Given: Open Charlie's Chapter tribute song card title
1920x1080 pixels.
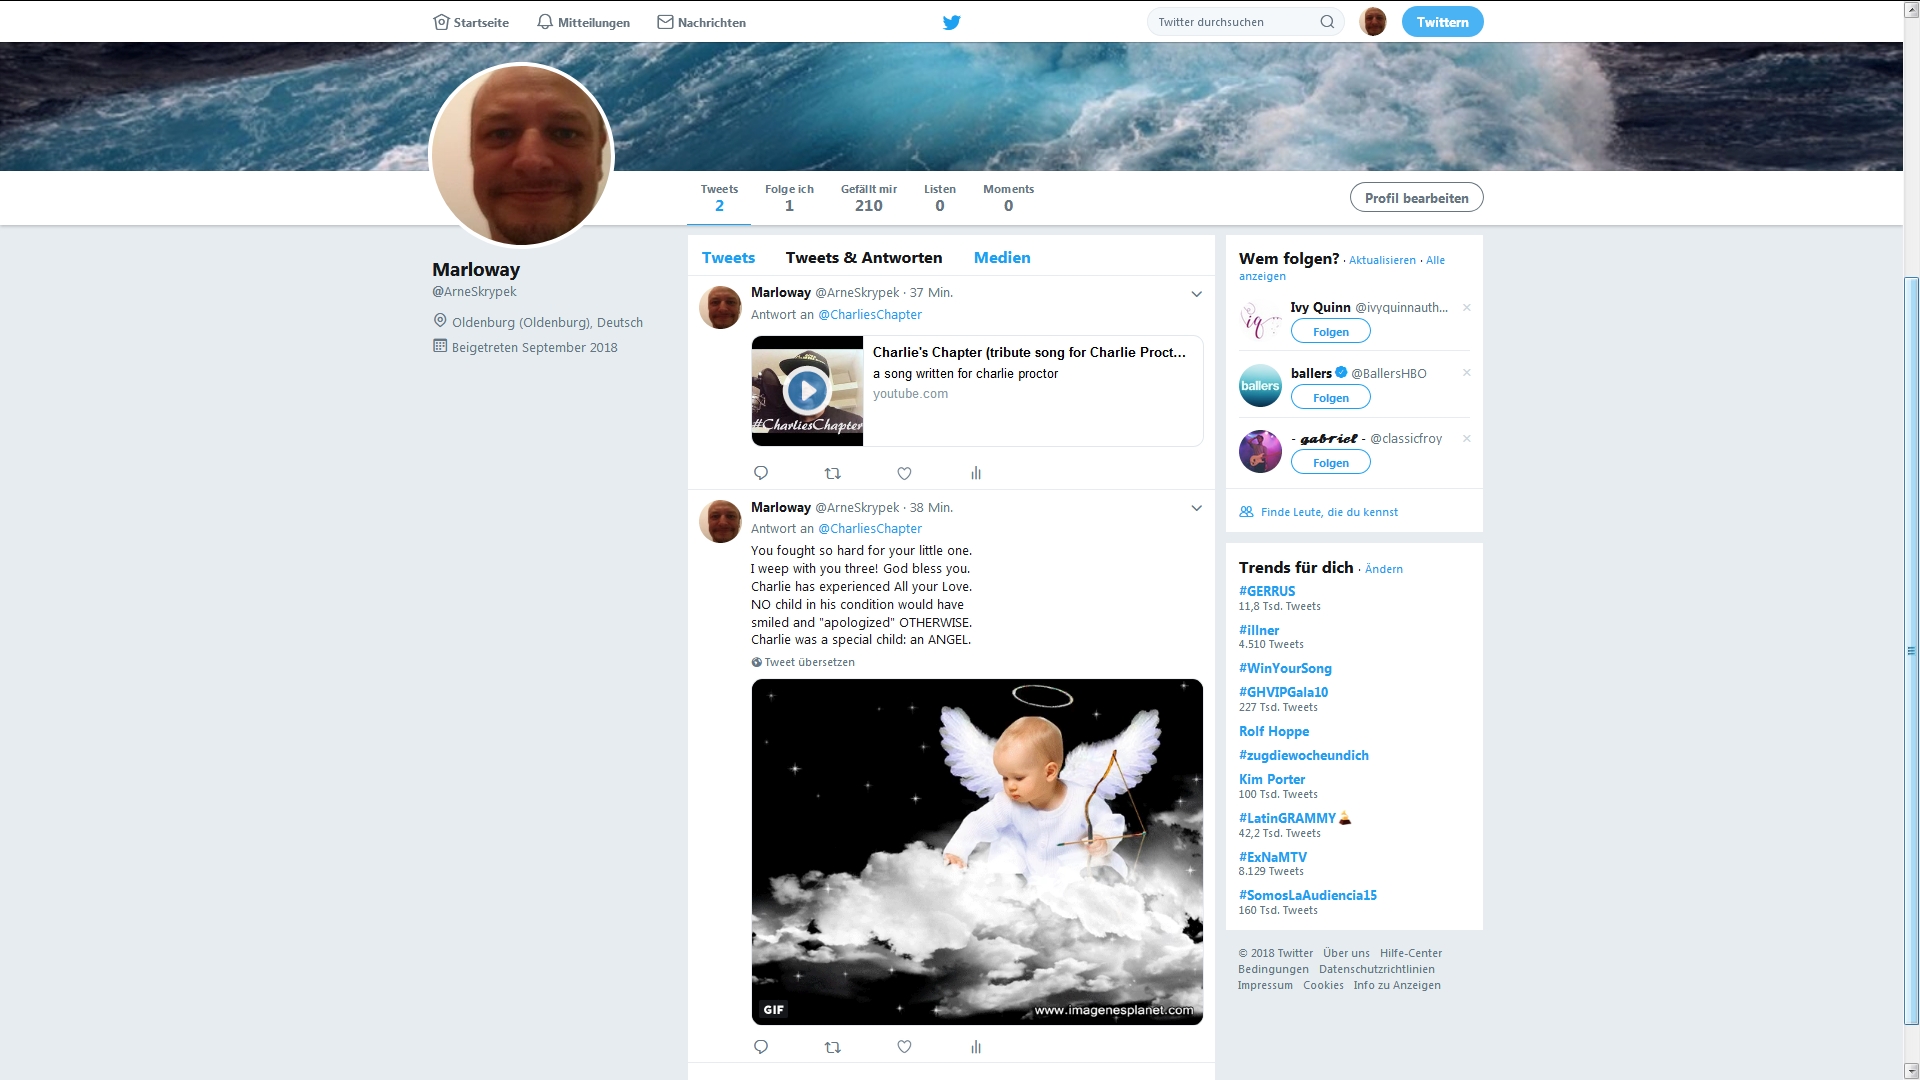Looking at the screenshot, I should (x=1029, y=352).
